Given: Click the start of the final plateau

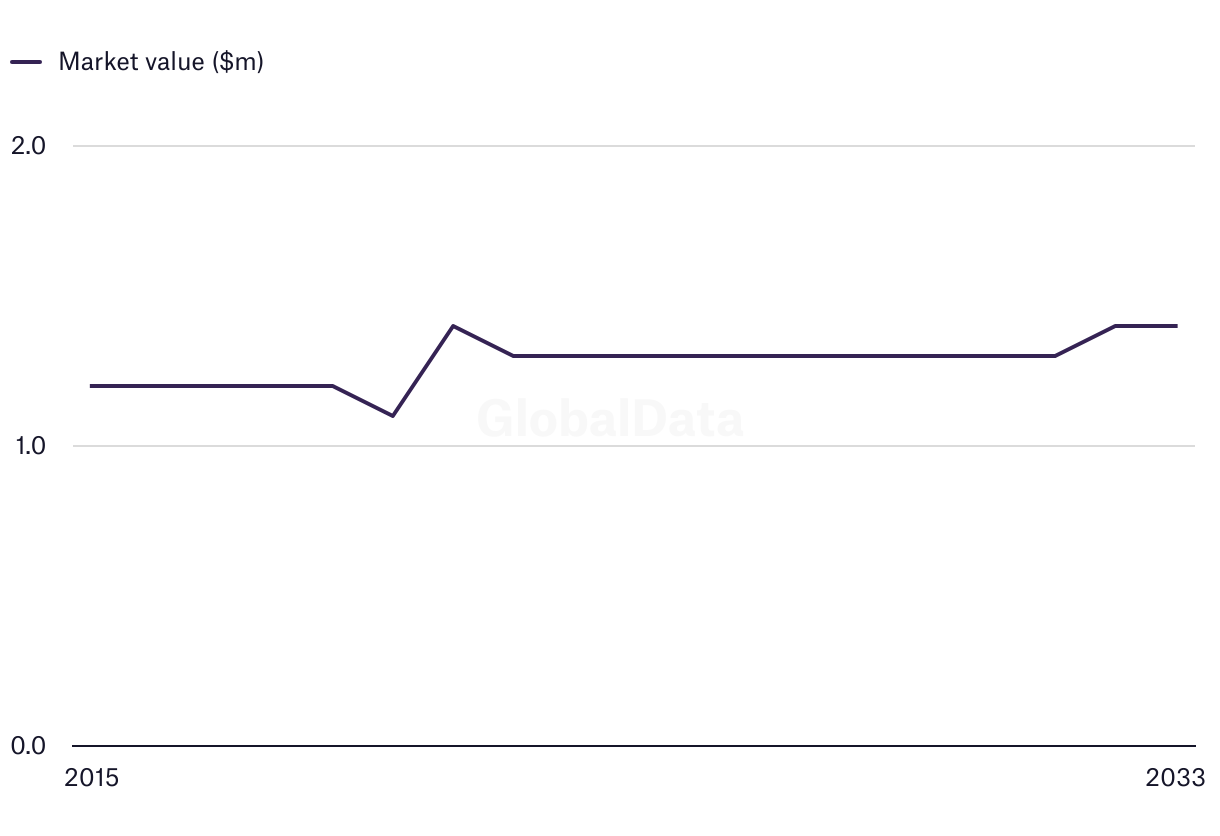Looking at the screenshot, I should [x=1116, y=326].
